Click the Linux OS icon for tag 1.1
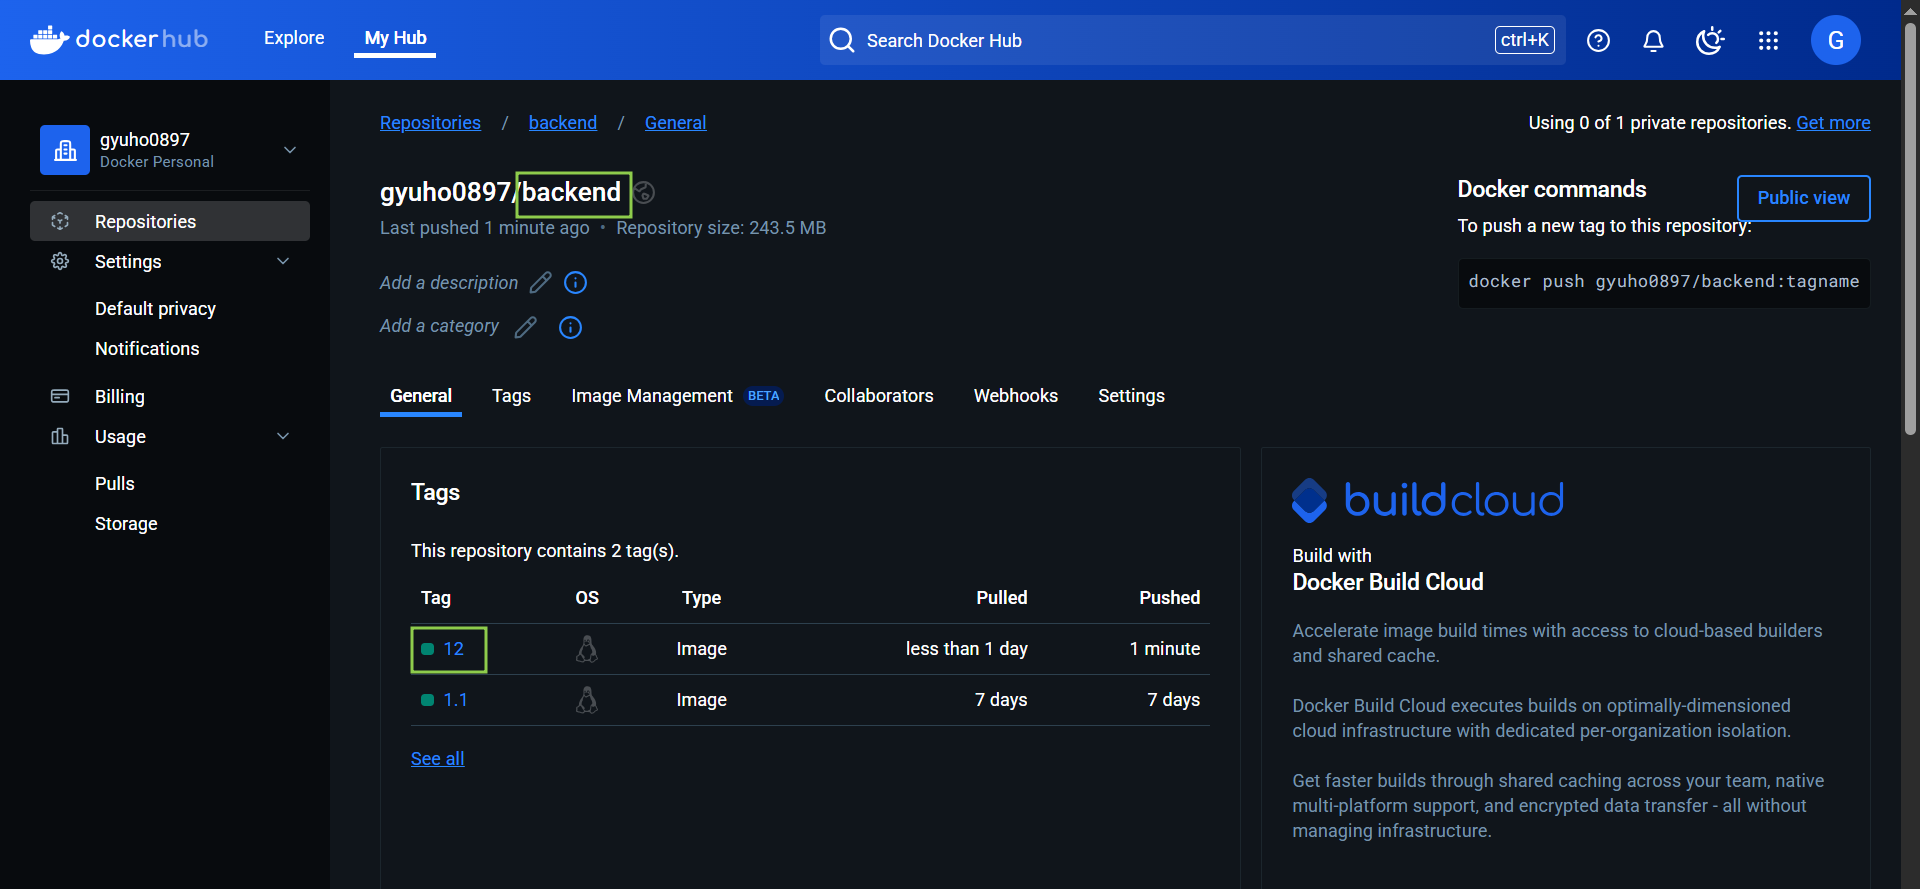Viewport: 1920px width, 889px height. tap(587, 700)
